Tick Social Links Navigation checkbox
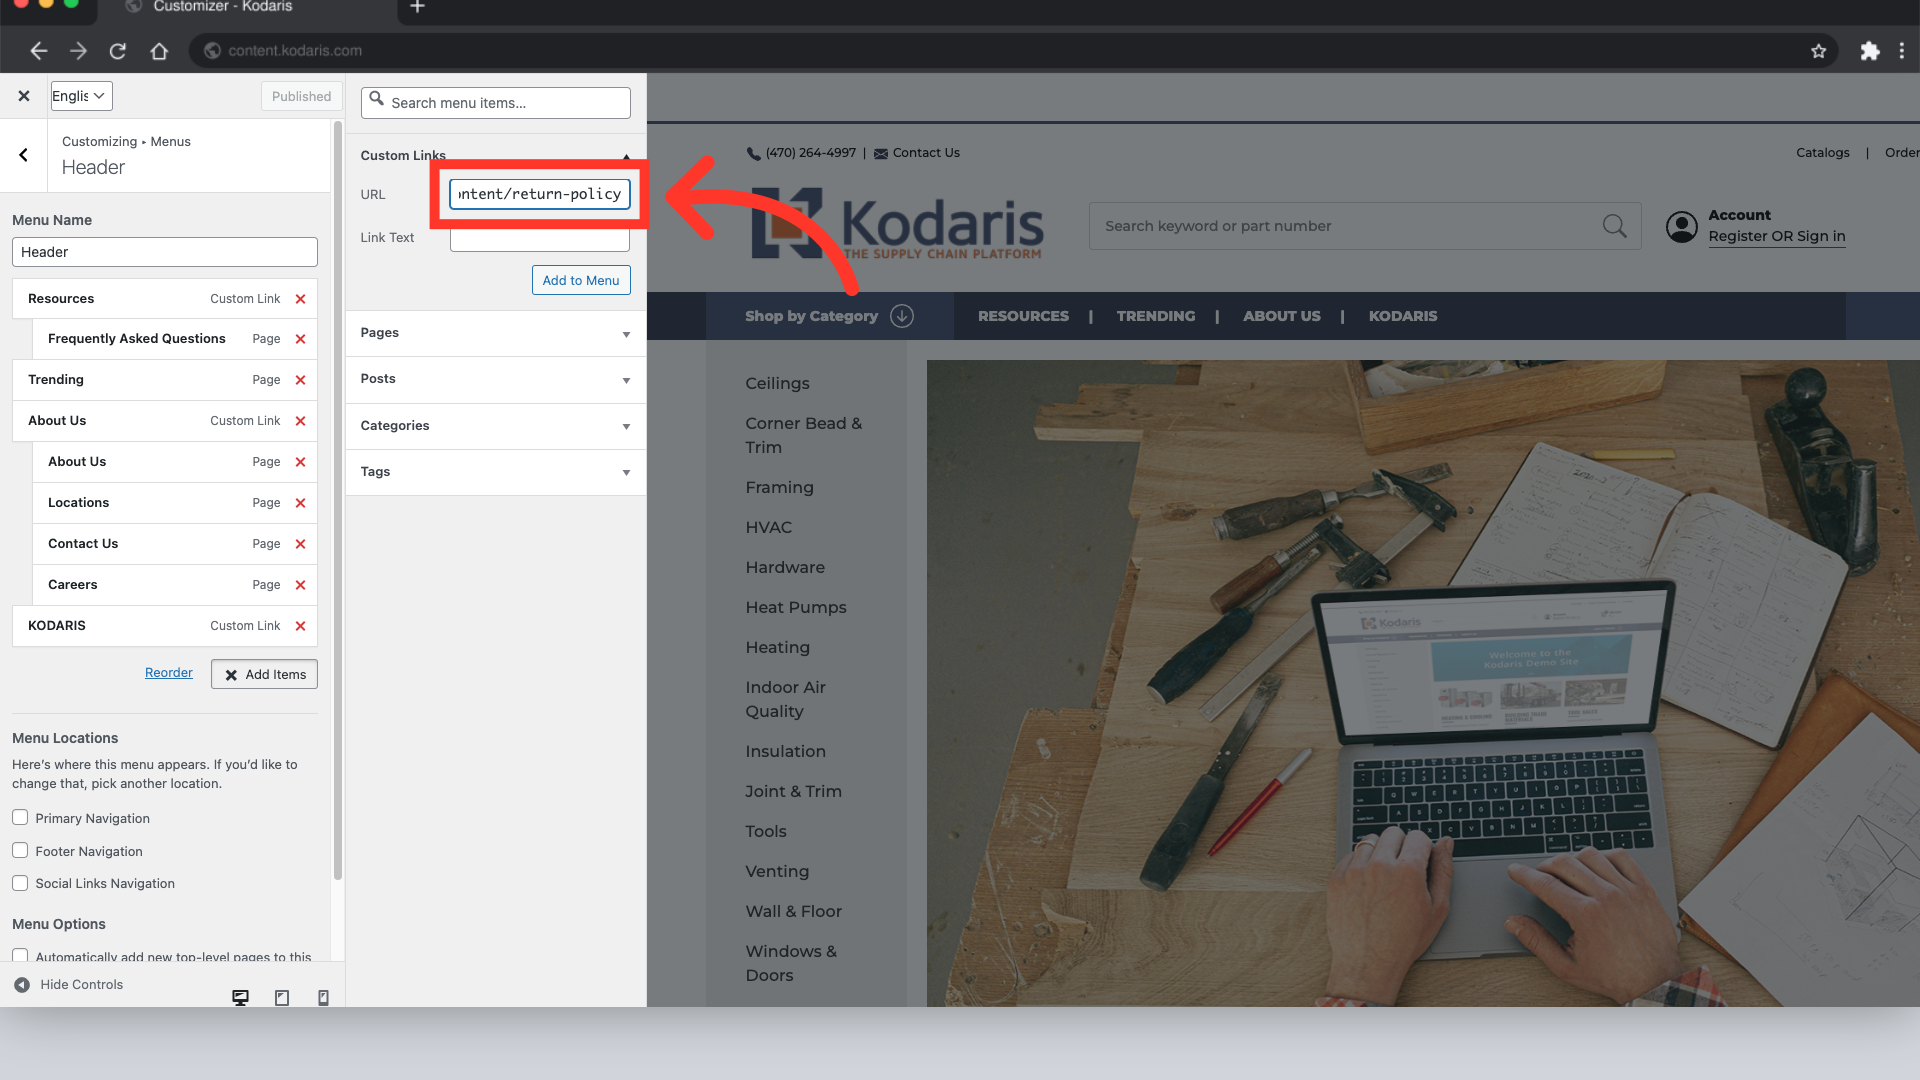 20,883
